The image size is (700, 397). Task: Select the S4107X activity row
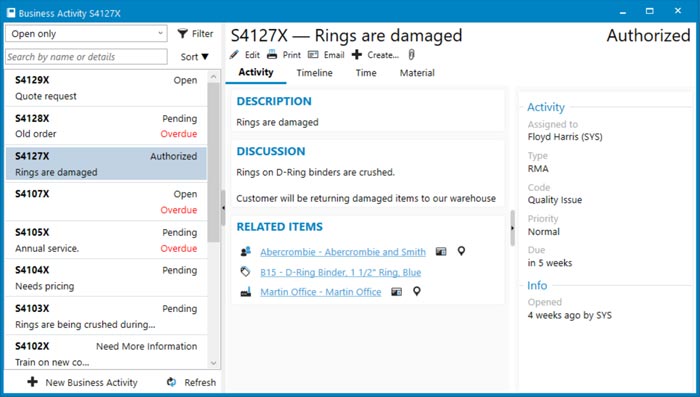[x=106, y=202]
